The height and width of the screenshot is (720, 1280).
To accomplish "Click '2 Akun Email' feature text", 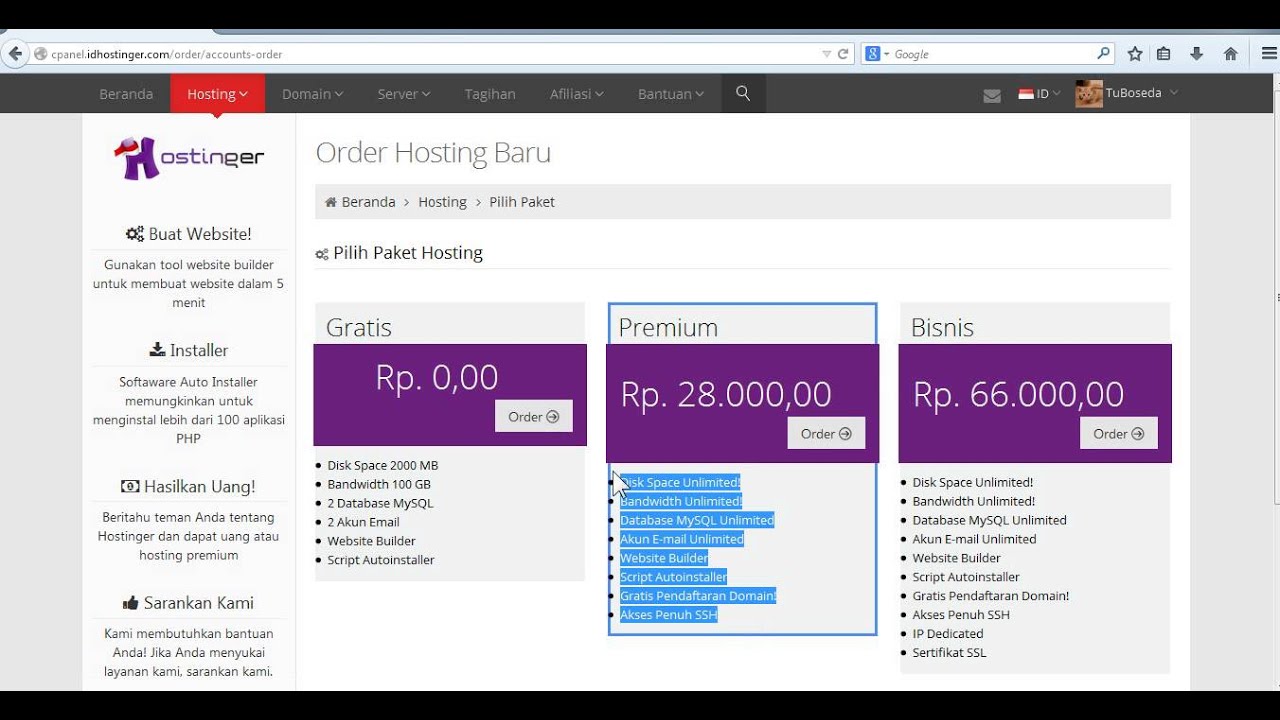I will pos(363,522).
